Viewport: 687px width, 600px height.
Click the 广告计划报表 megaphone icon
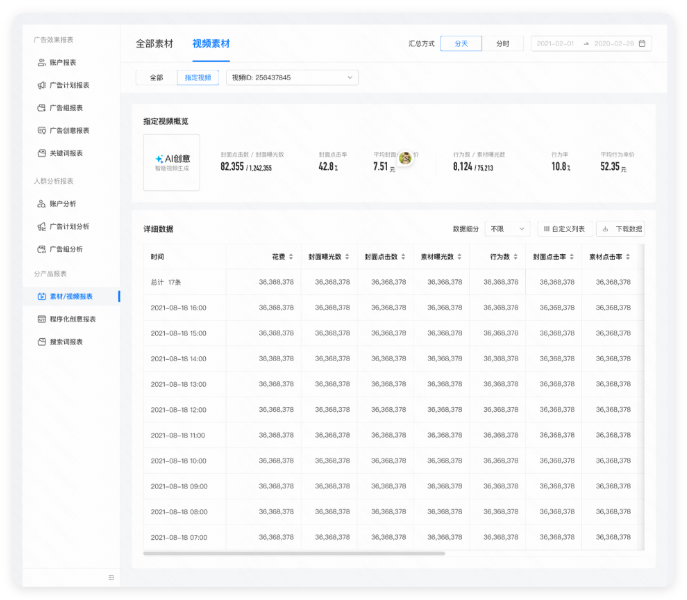pyautogui.click(x=40, y=85)
